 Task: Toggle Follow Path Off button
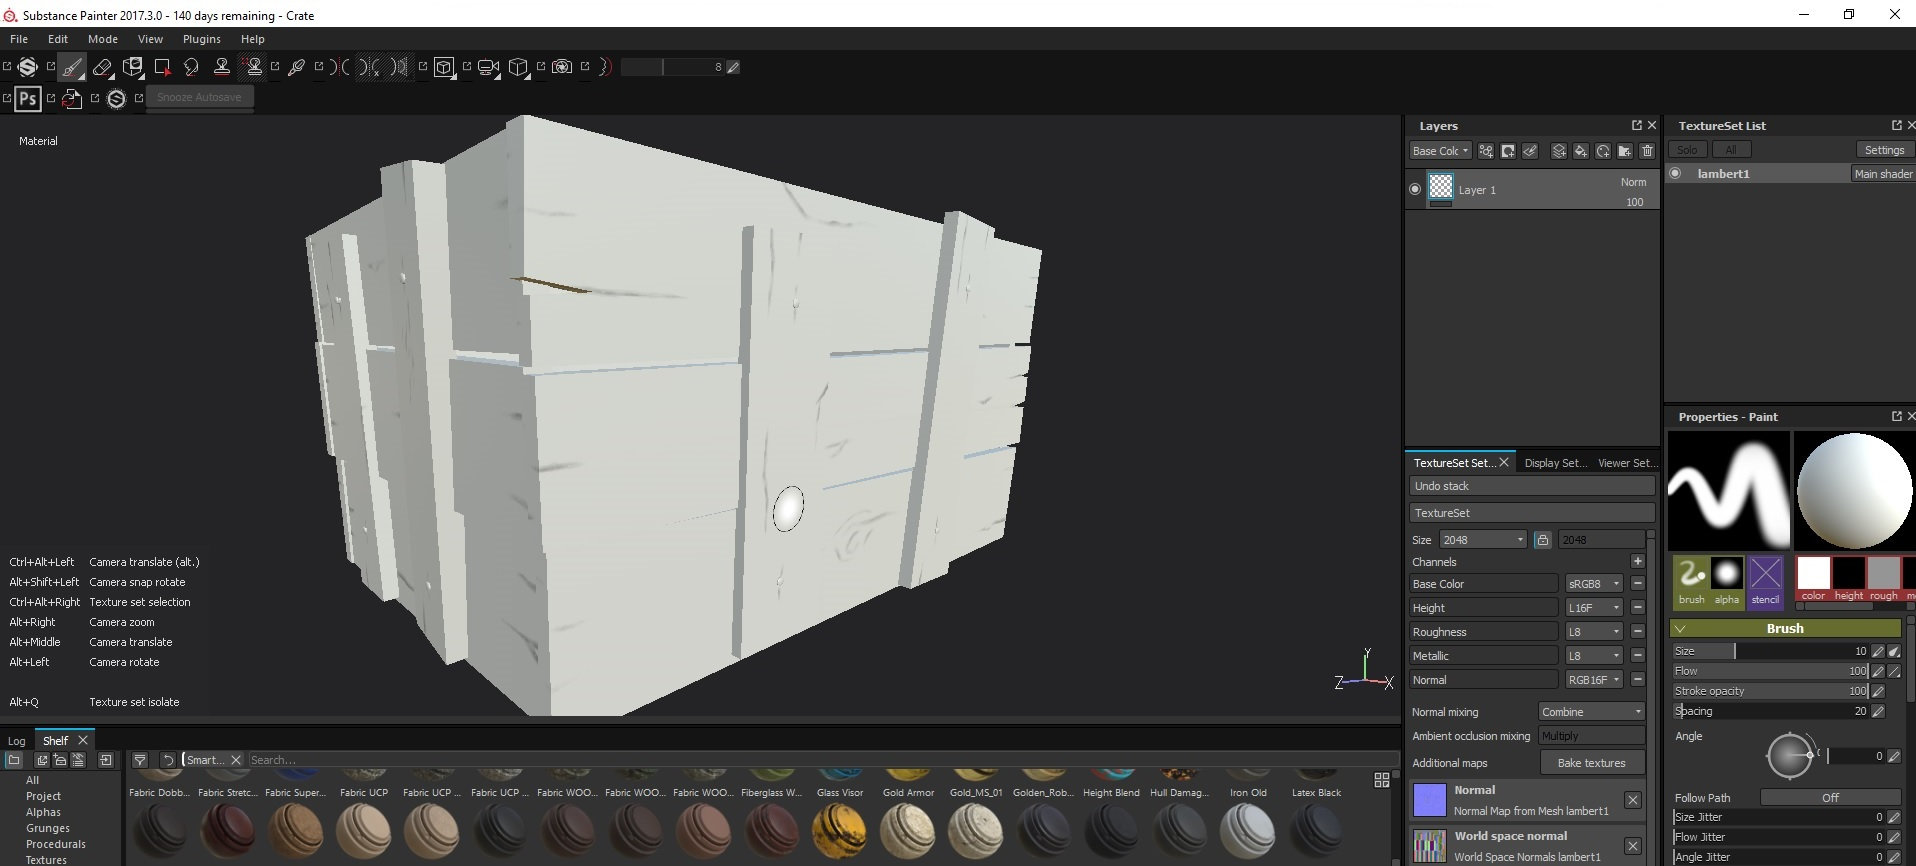(x=1830, y=797)
